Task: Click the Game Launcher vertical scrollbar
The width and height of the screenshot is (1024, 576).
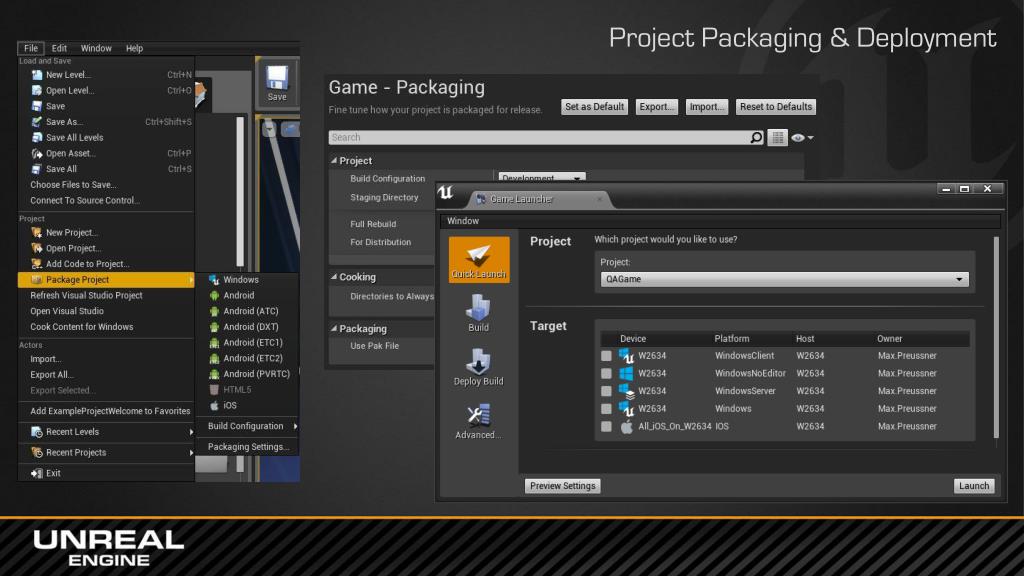Action: (997, 338)
